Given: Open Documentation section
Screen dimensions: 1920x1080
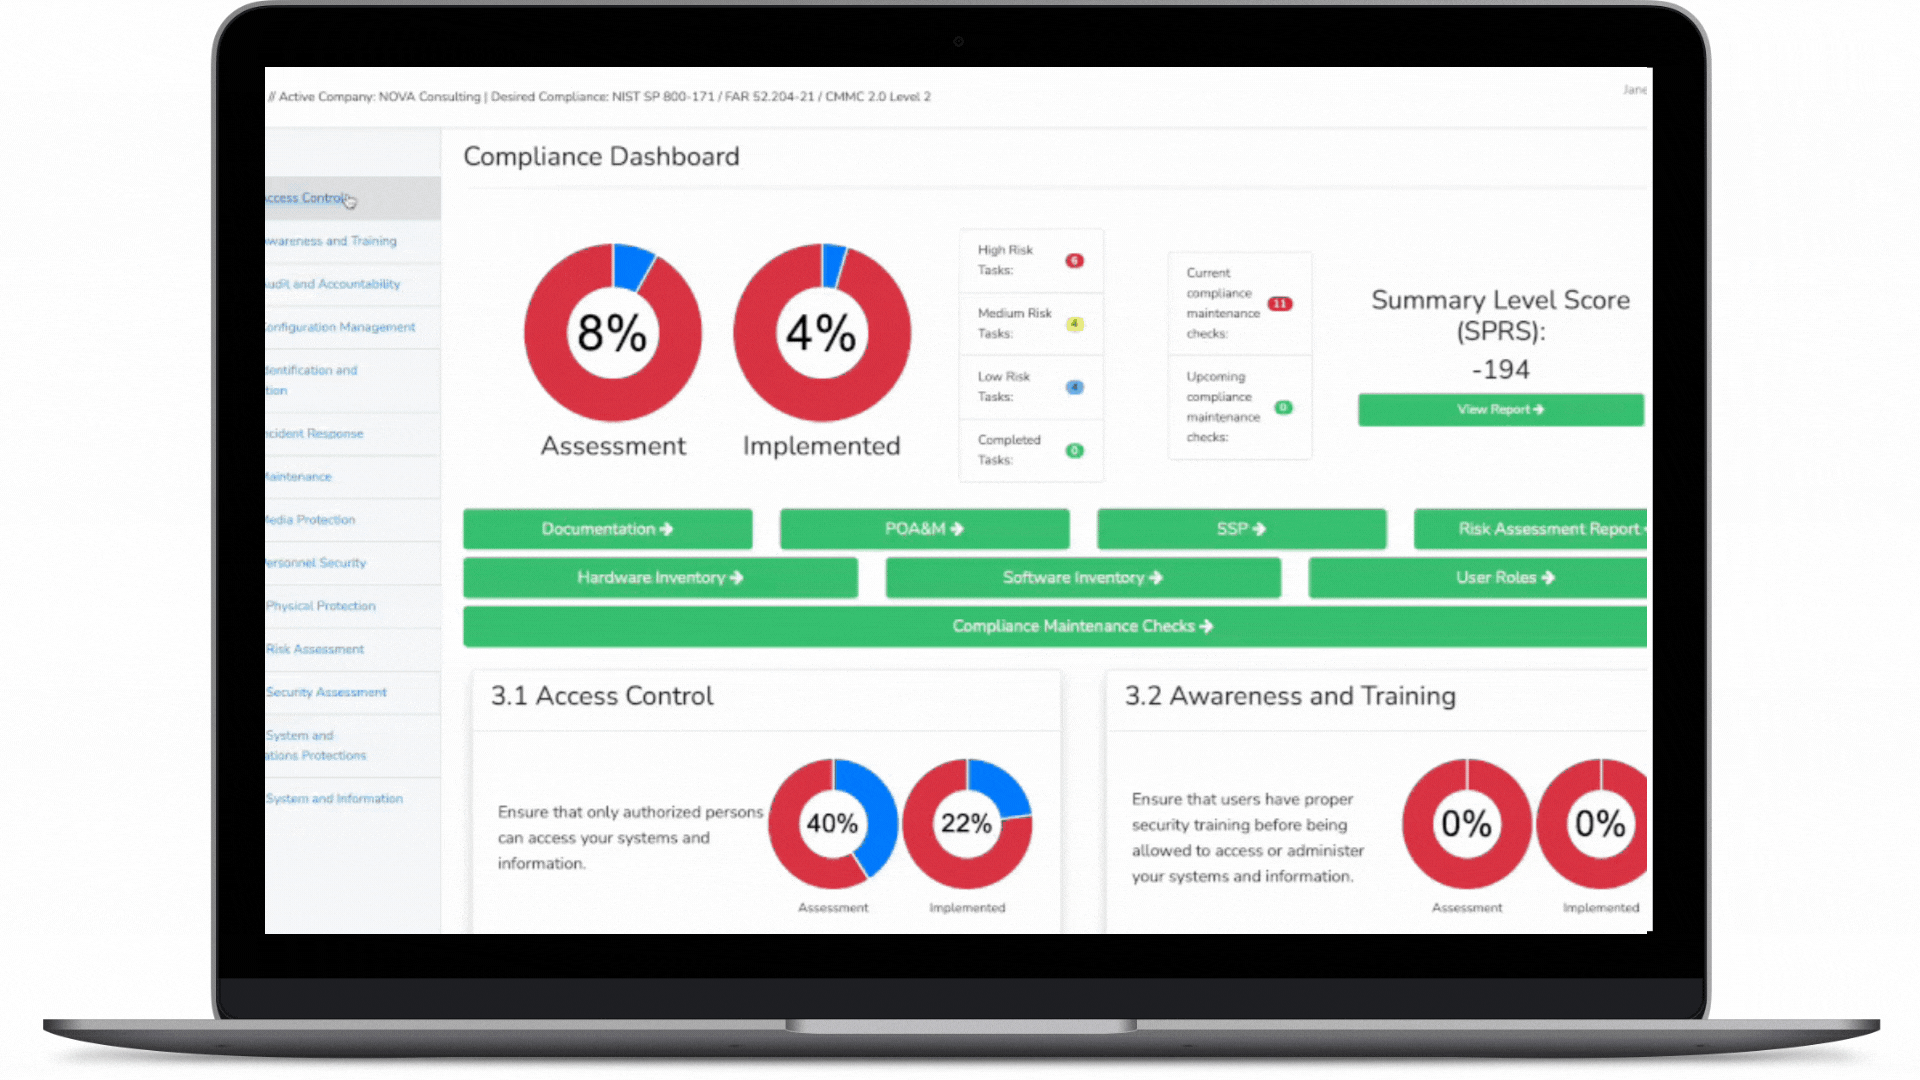Looking at the screenshot, I should 607,529.
